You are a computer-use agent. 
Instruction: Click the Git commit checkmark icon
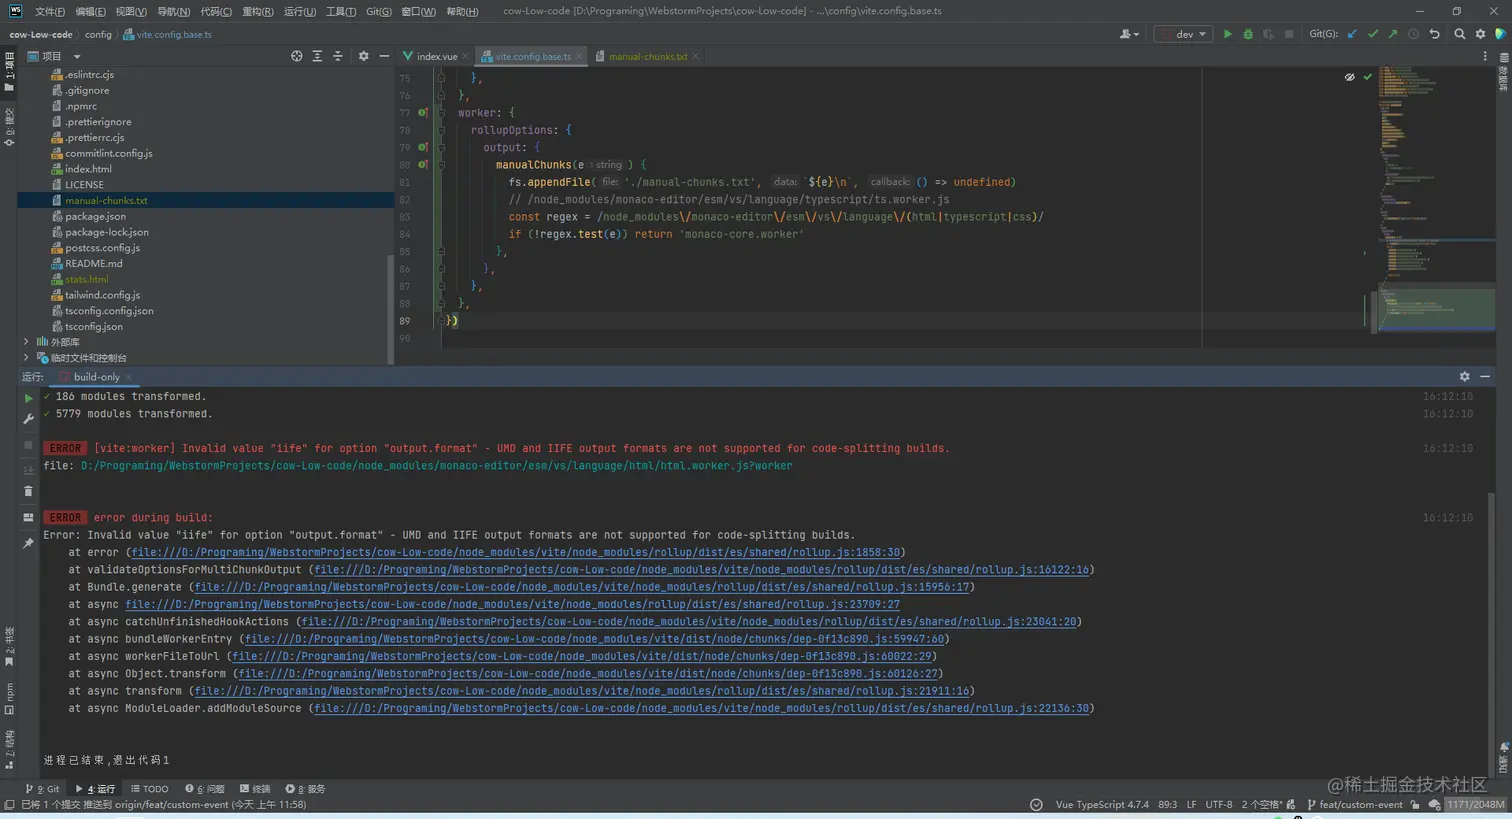pos(1372,34)
